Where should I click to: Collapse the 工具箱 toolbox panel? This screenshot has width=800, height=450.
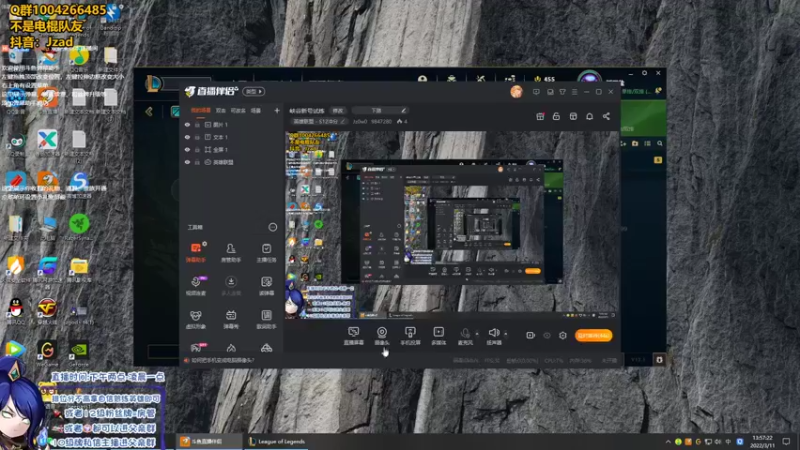[272, 227]
